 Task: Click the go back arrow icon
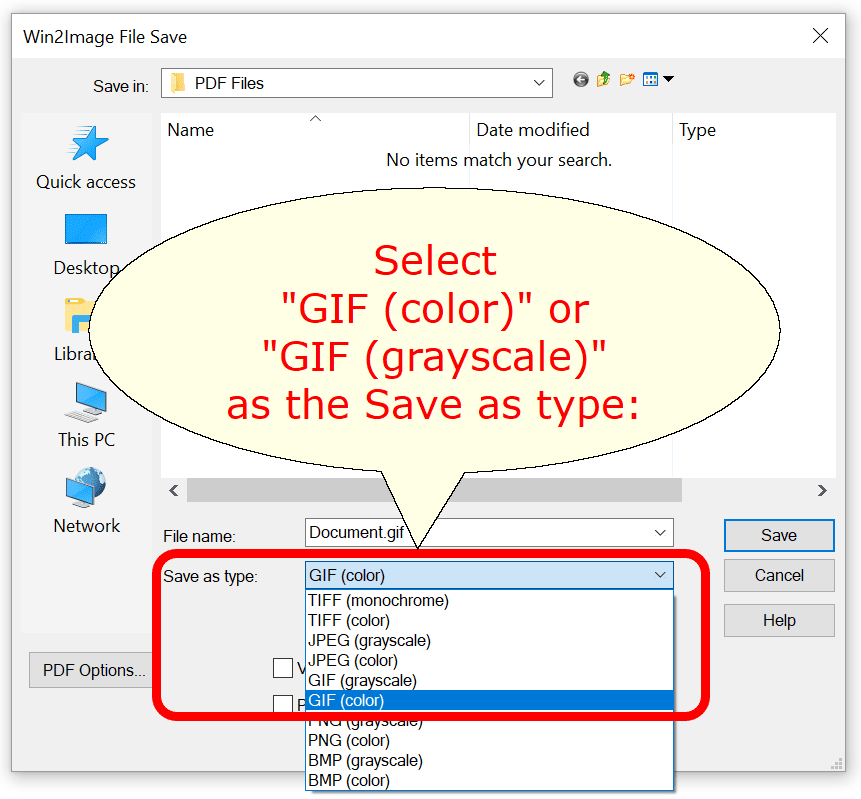(x=581, y=80)
